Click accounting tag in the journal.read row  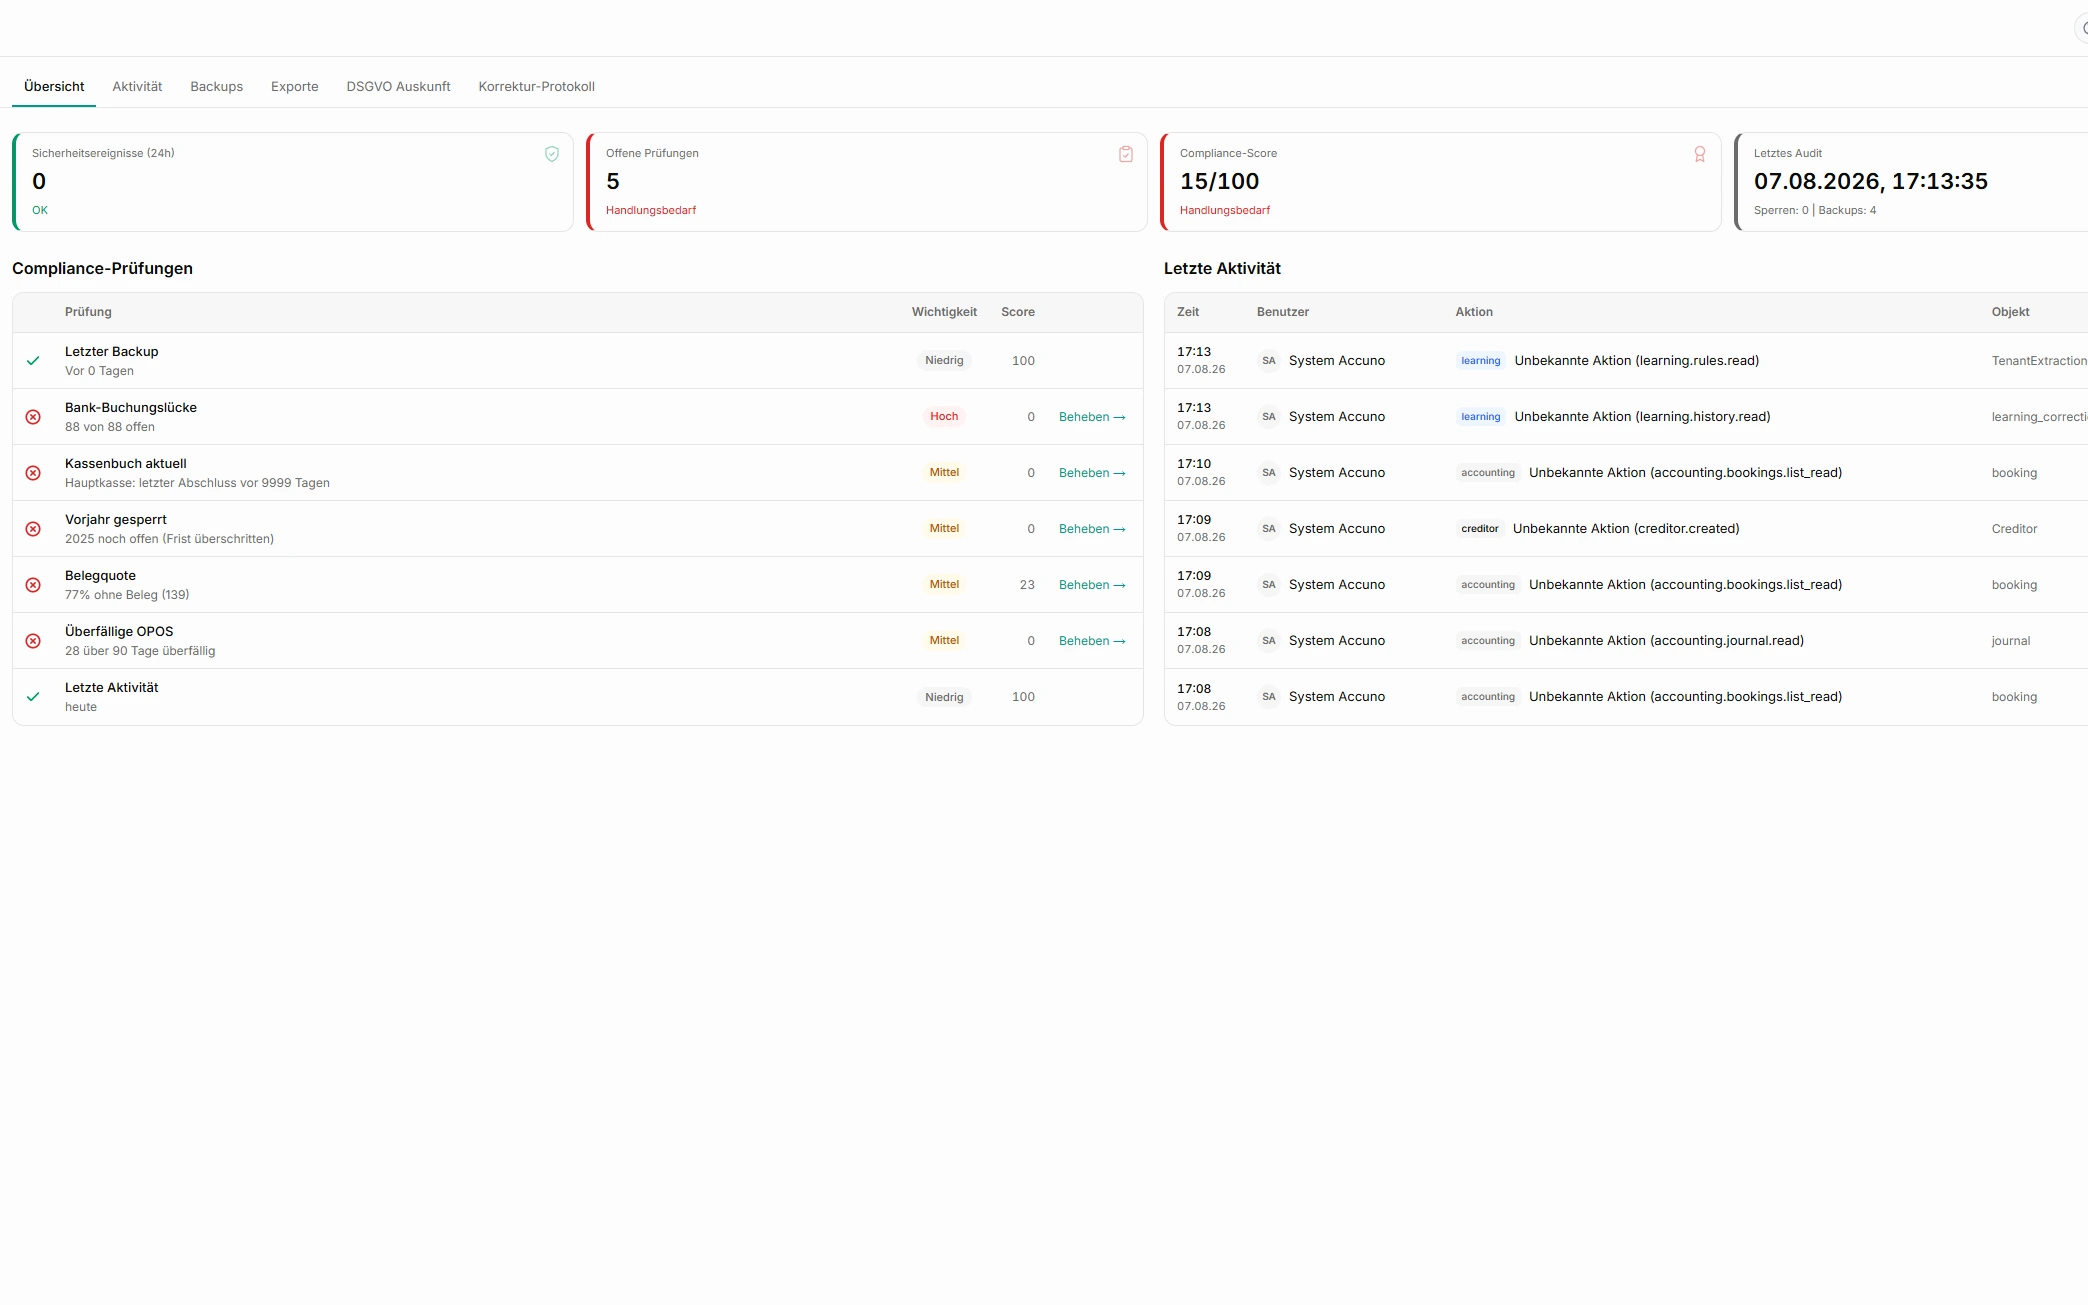click(x=1488, y=641)
